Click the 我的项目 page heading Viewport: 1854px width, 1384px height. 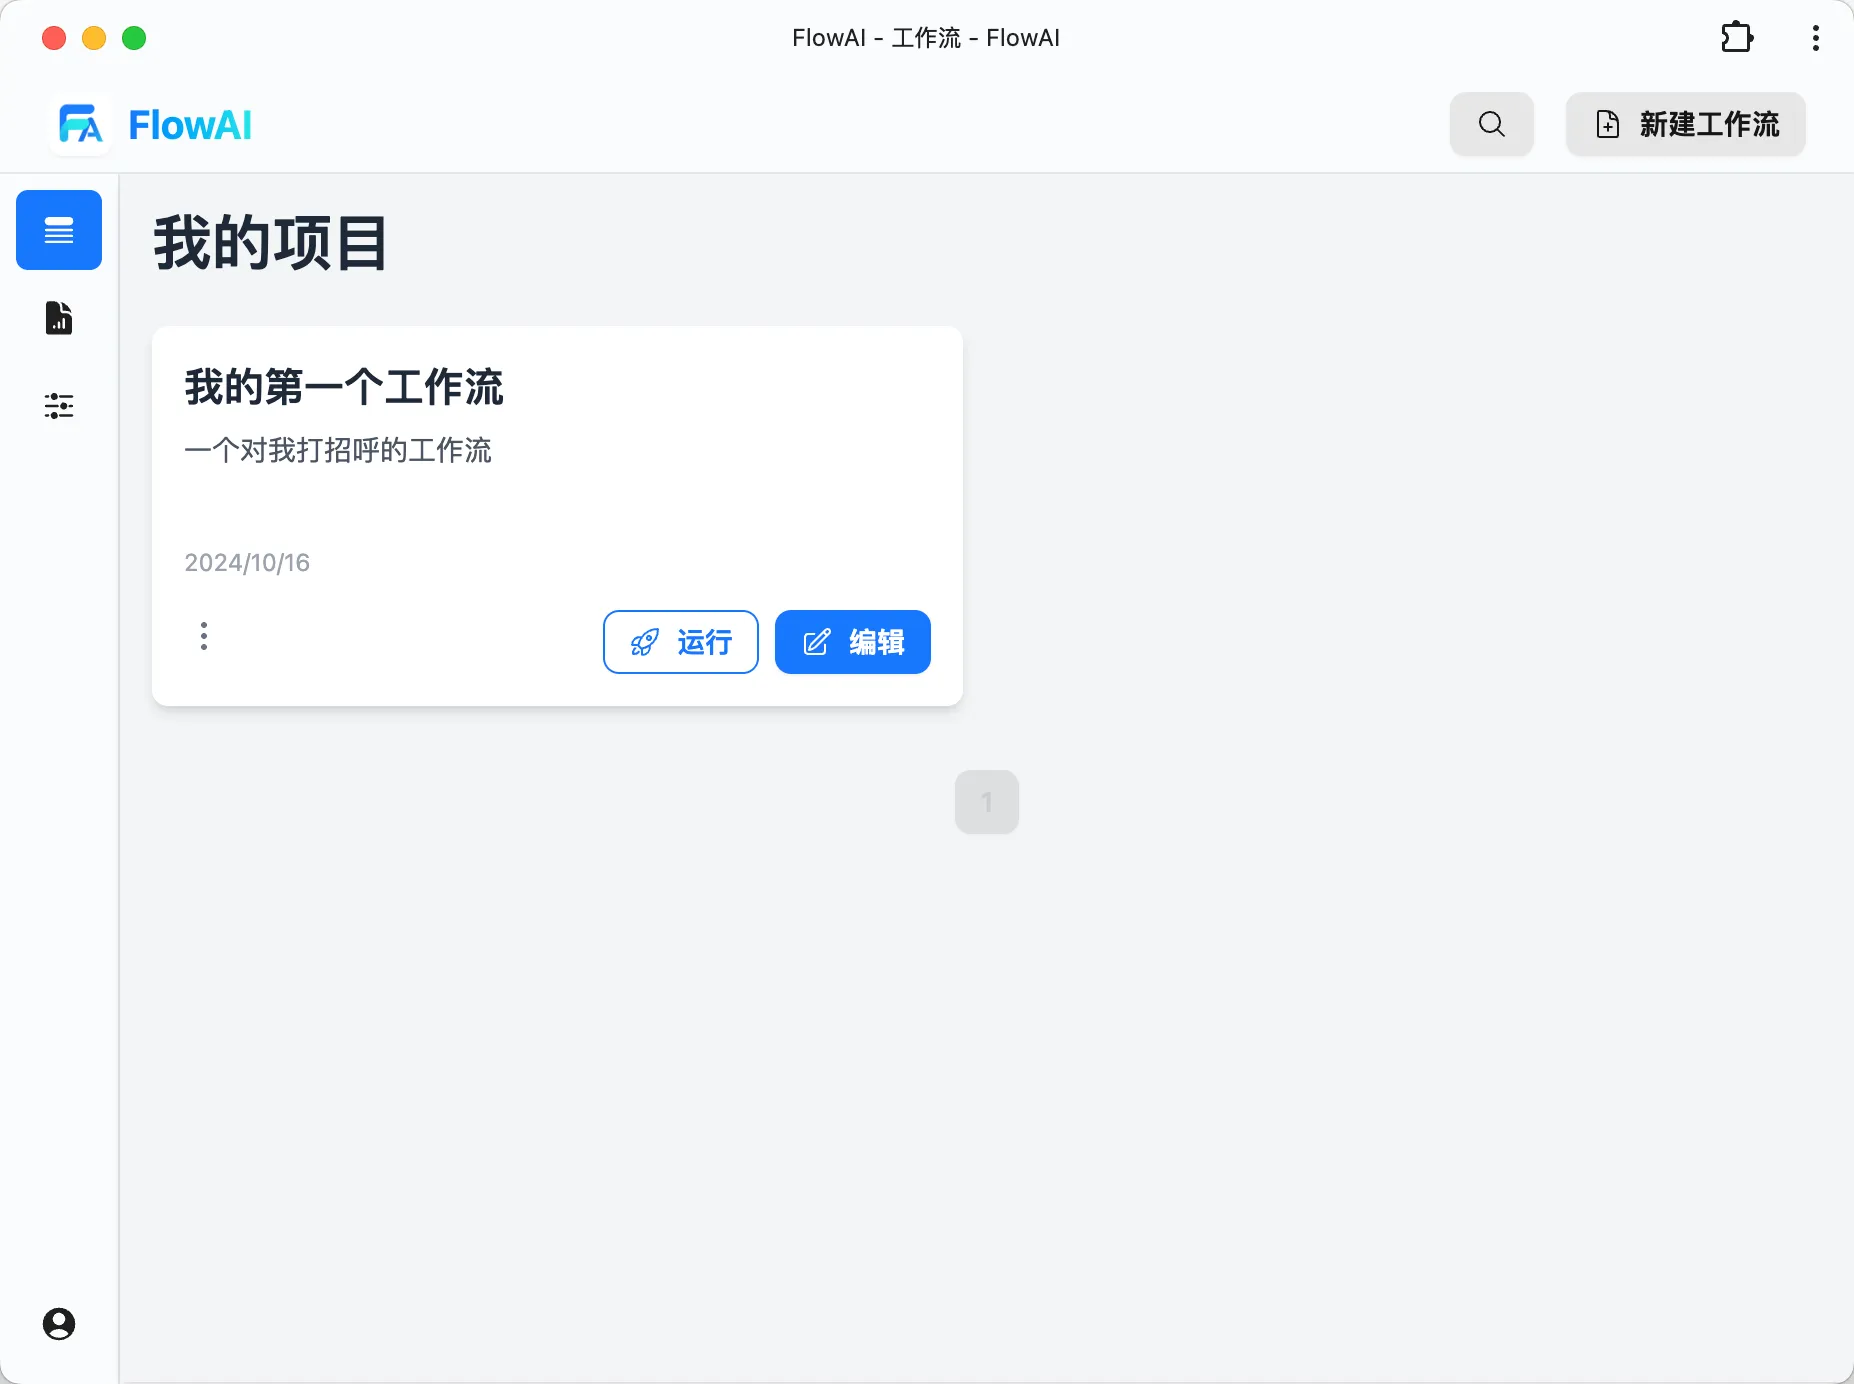(x=270, y=243)
